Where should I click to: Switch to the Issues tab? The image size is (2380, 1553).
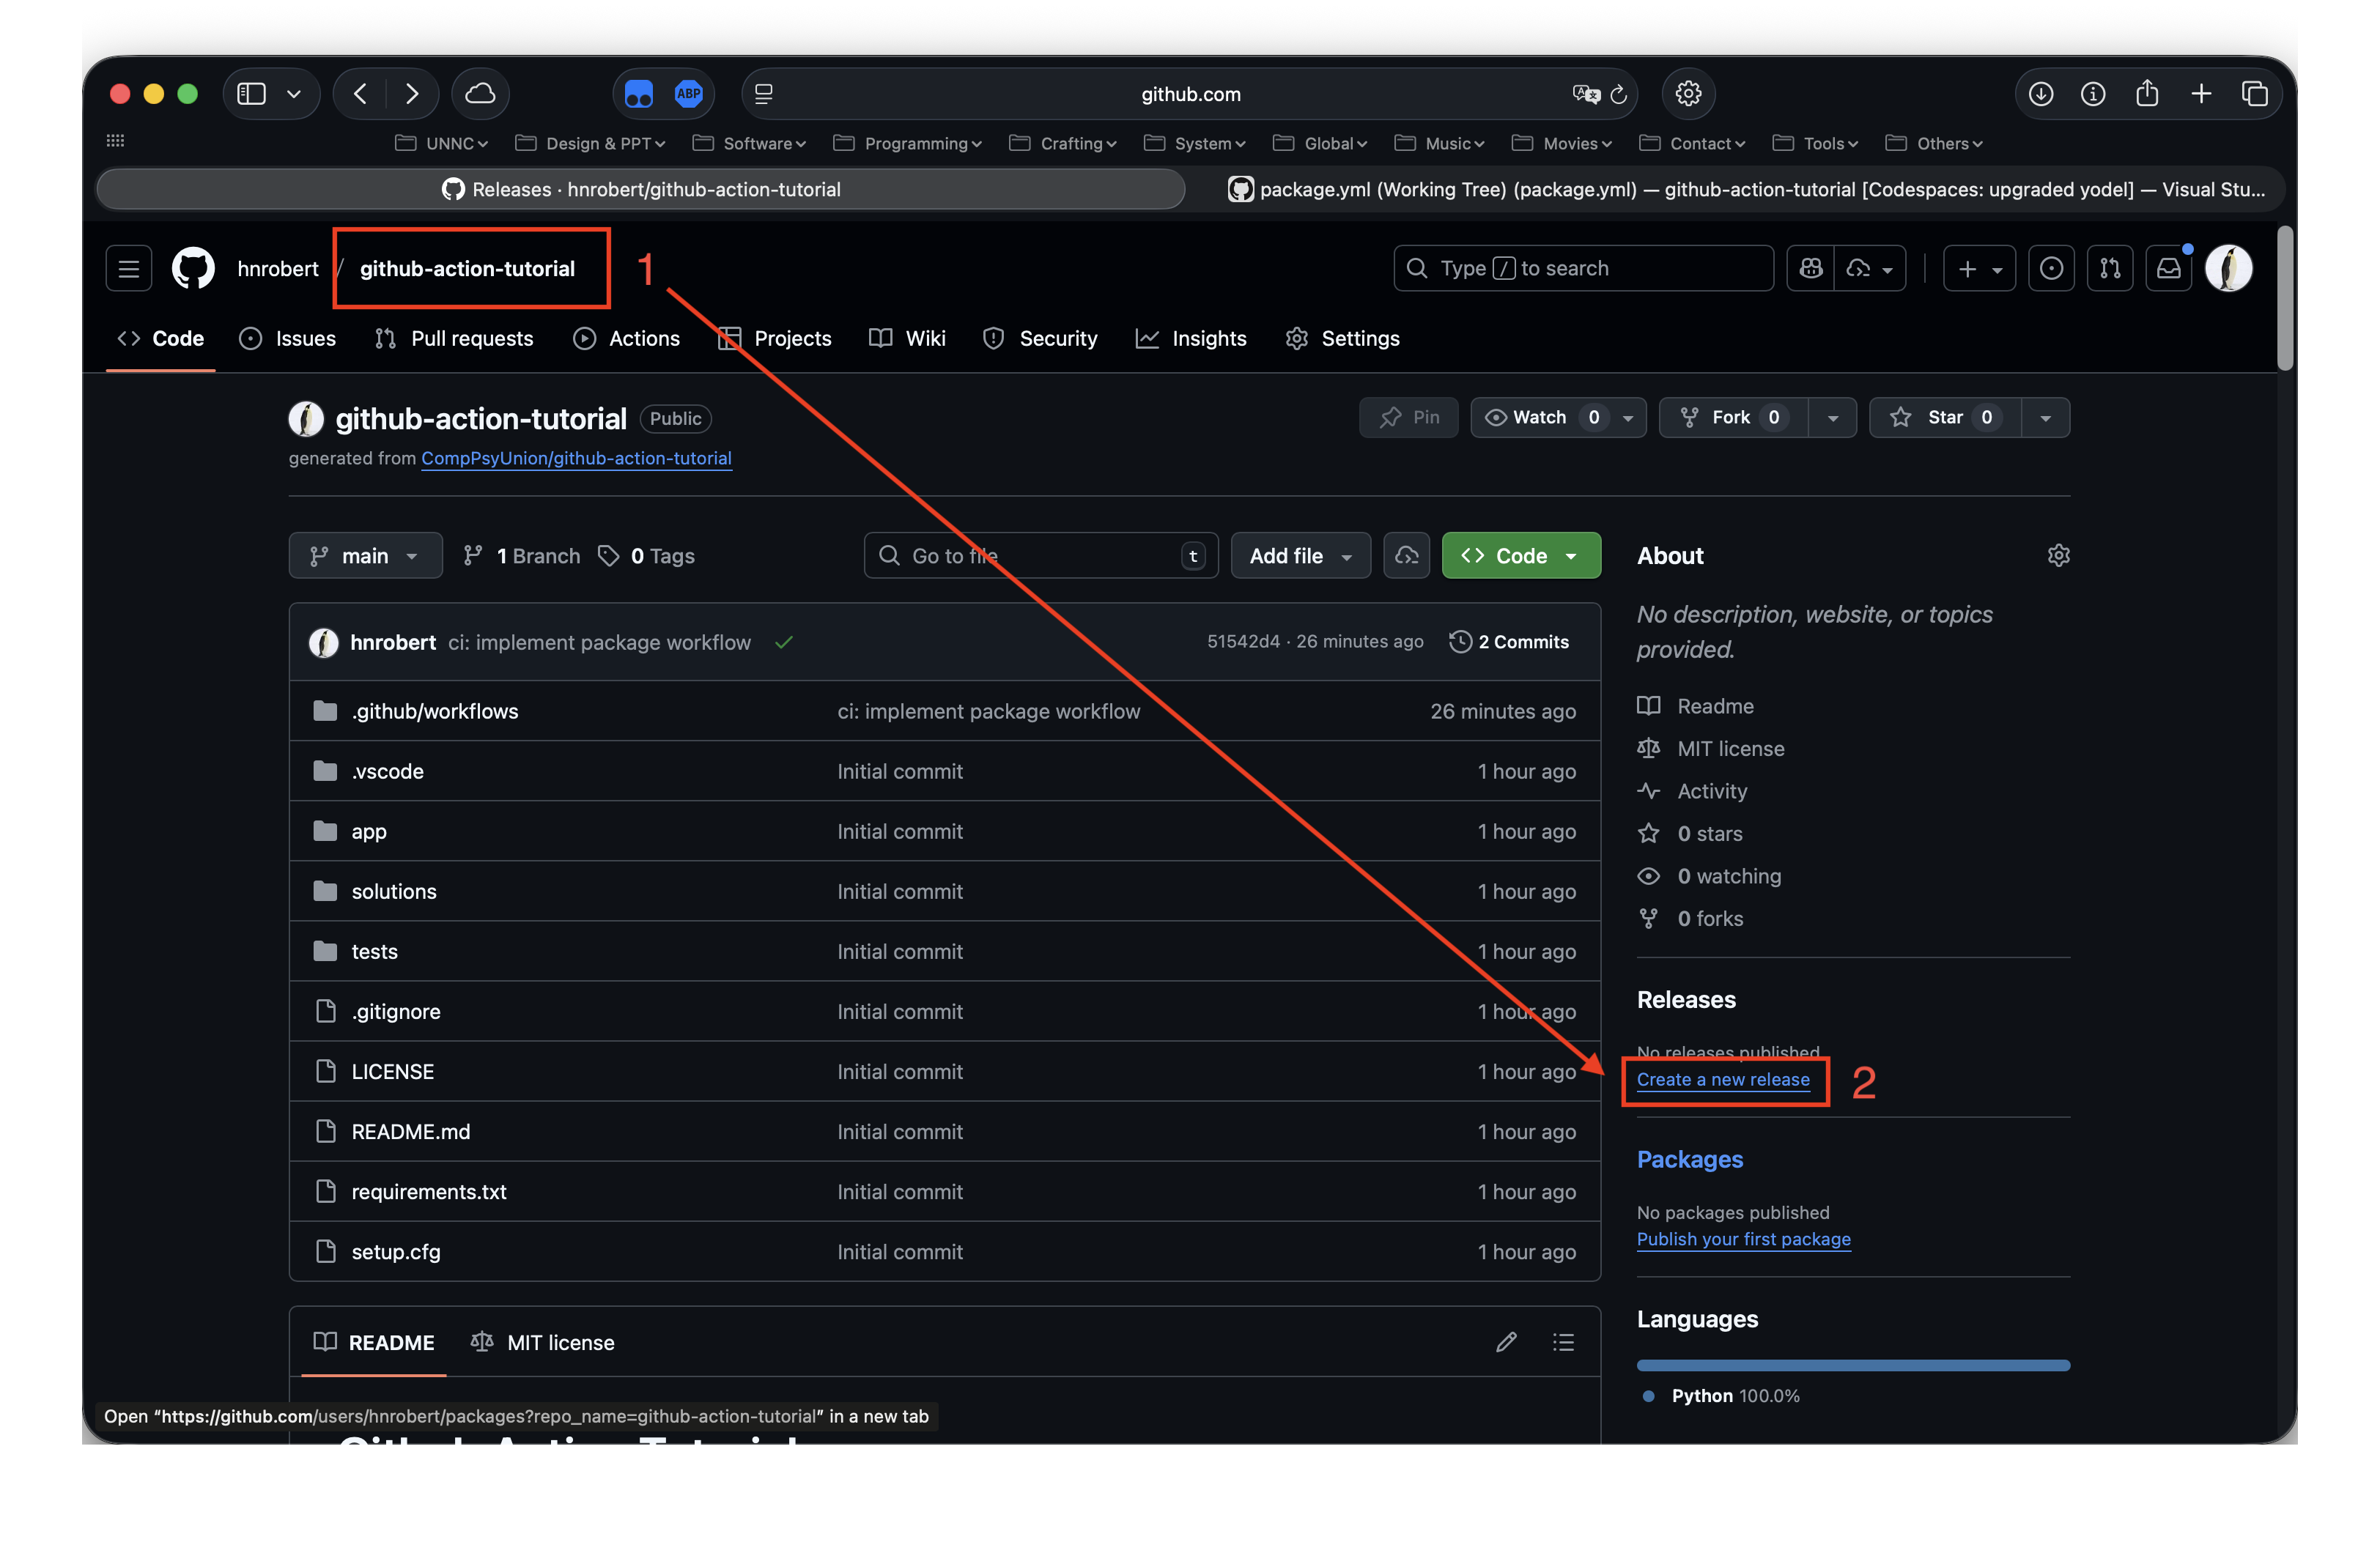tap(288, 338)
